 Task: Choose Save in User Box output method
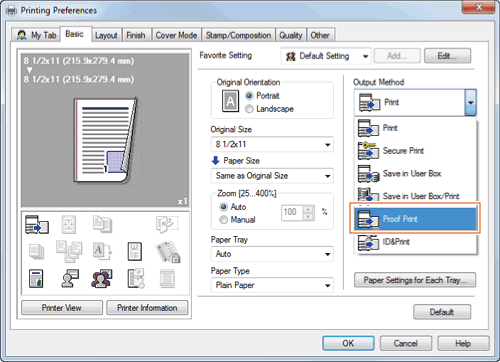tap(415, 173)
